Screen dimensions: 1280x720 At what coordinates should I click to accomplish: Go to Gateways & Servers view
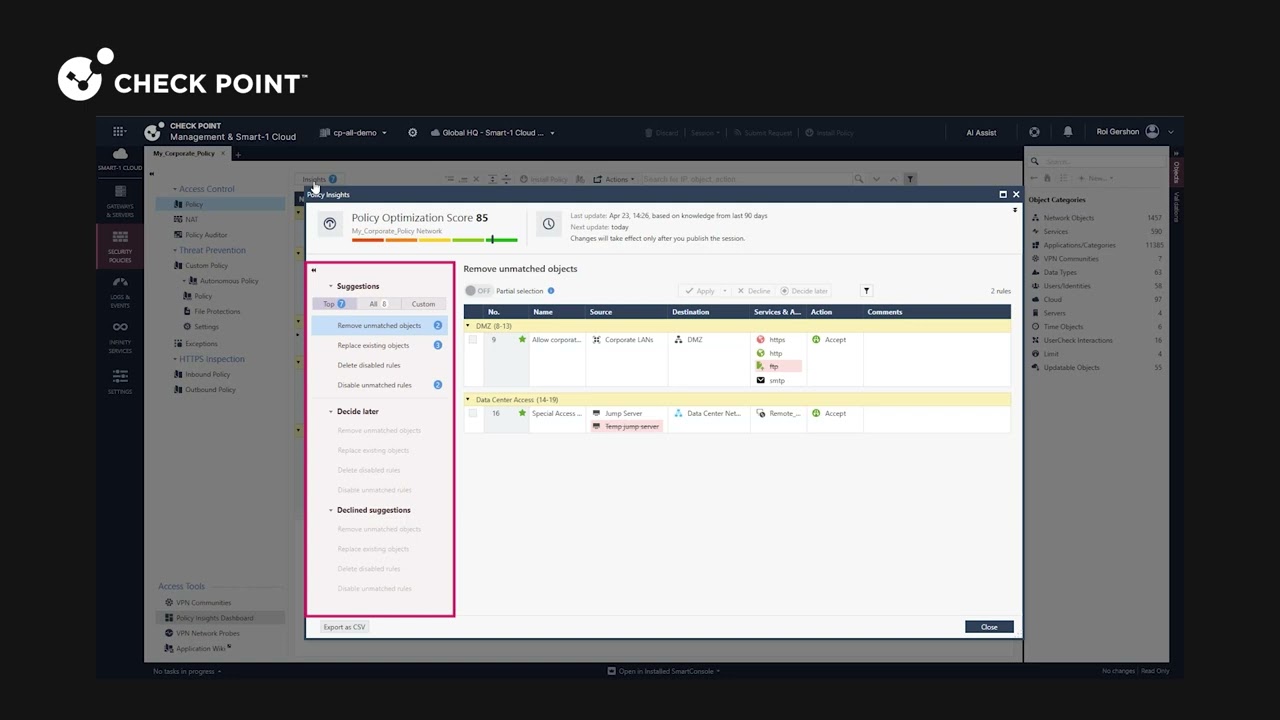point(120,201)
